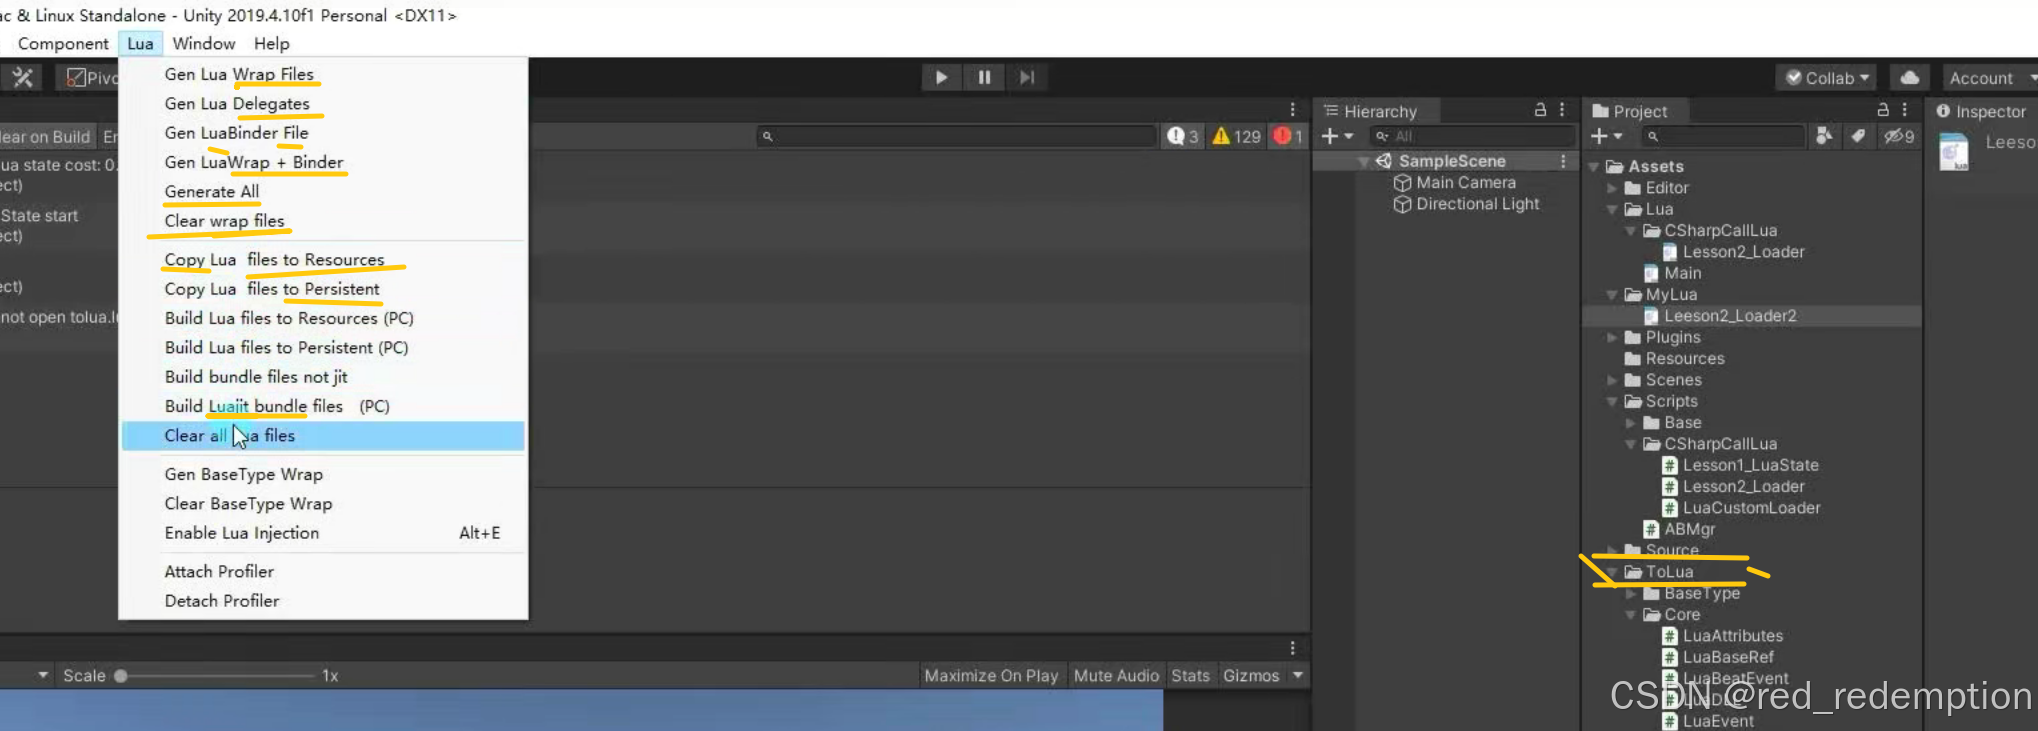Collapse the Assets folder arrow
Viewport: 2038px width, 731px height.
pyautogui.click(x=1594, y=166)
